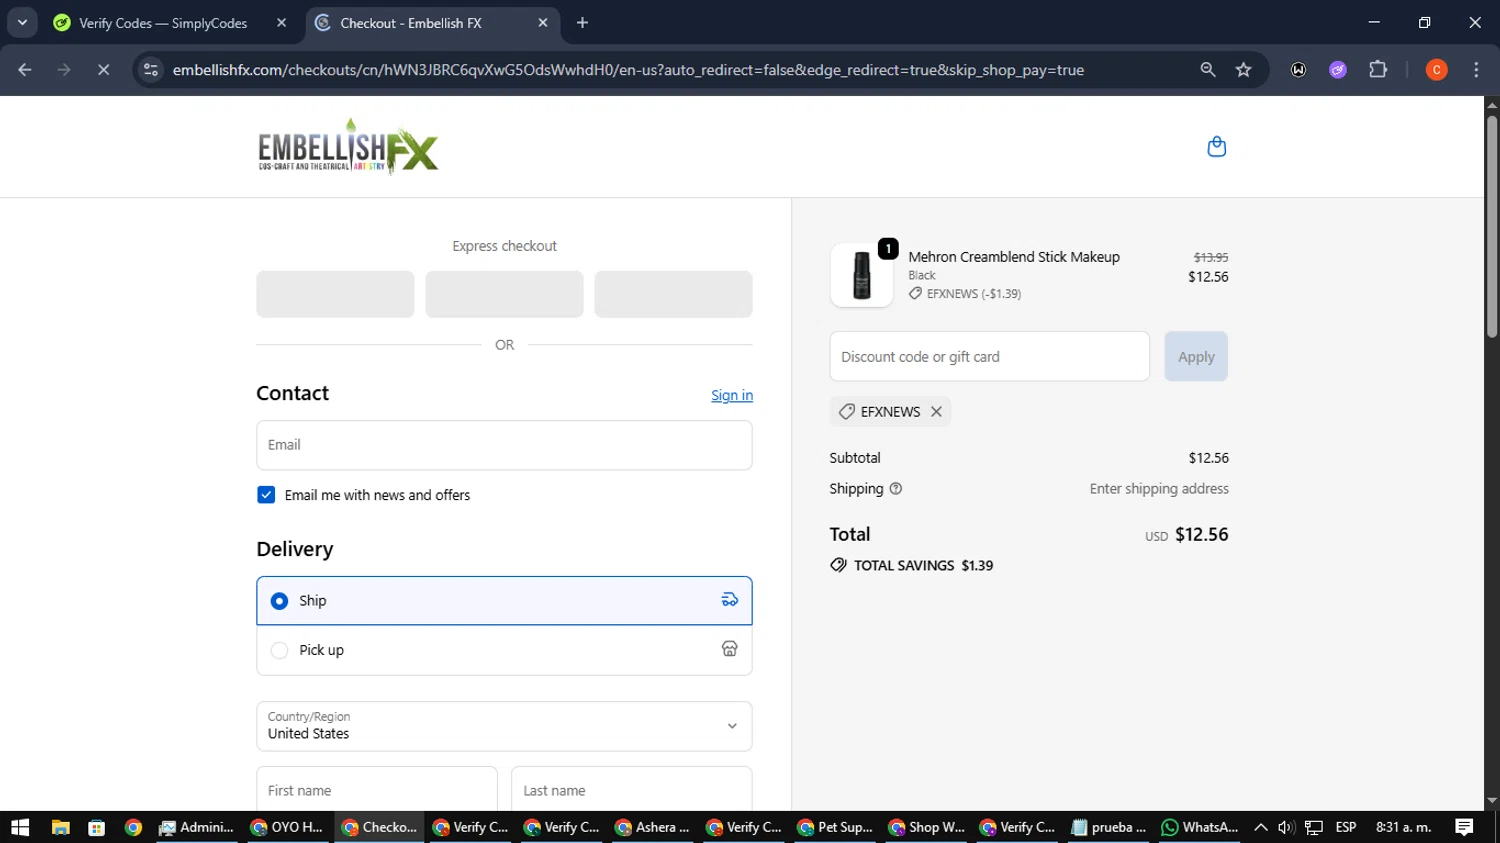Open prueba notepad taskbar window
Screen dimensions: 1500x843
click(x=1108, y=827)
